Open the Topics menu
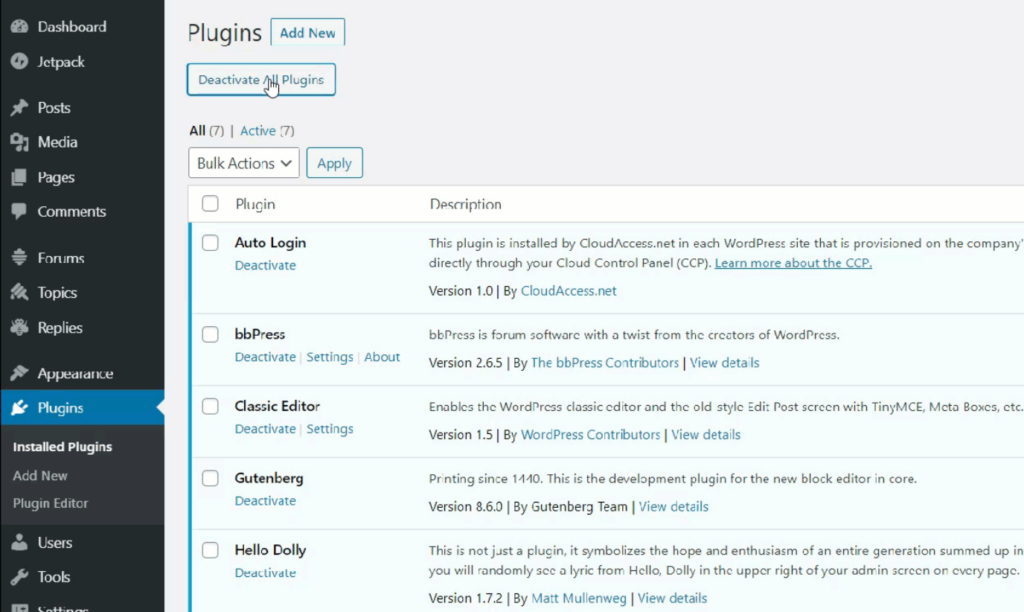 57,293
